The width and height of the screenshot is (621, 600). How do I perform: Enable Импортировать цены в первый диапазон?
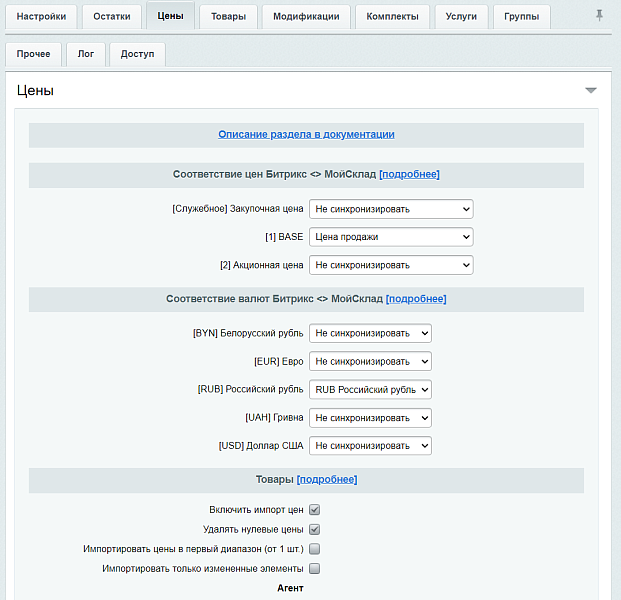point(314,549)
